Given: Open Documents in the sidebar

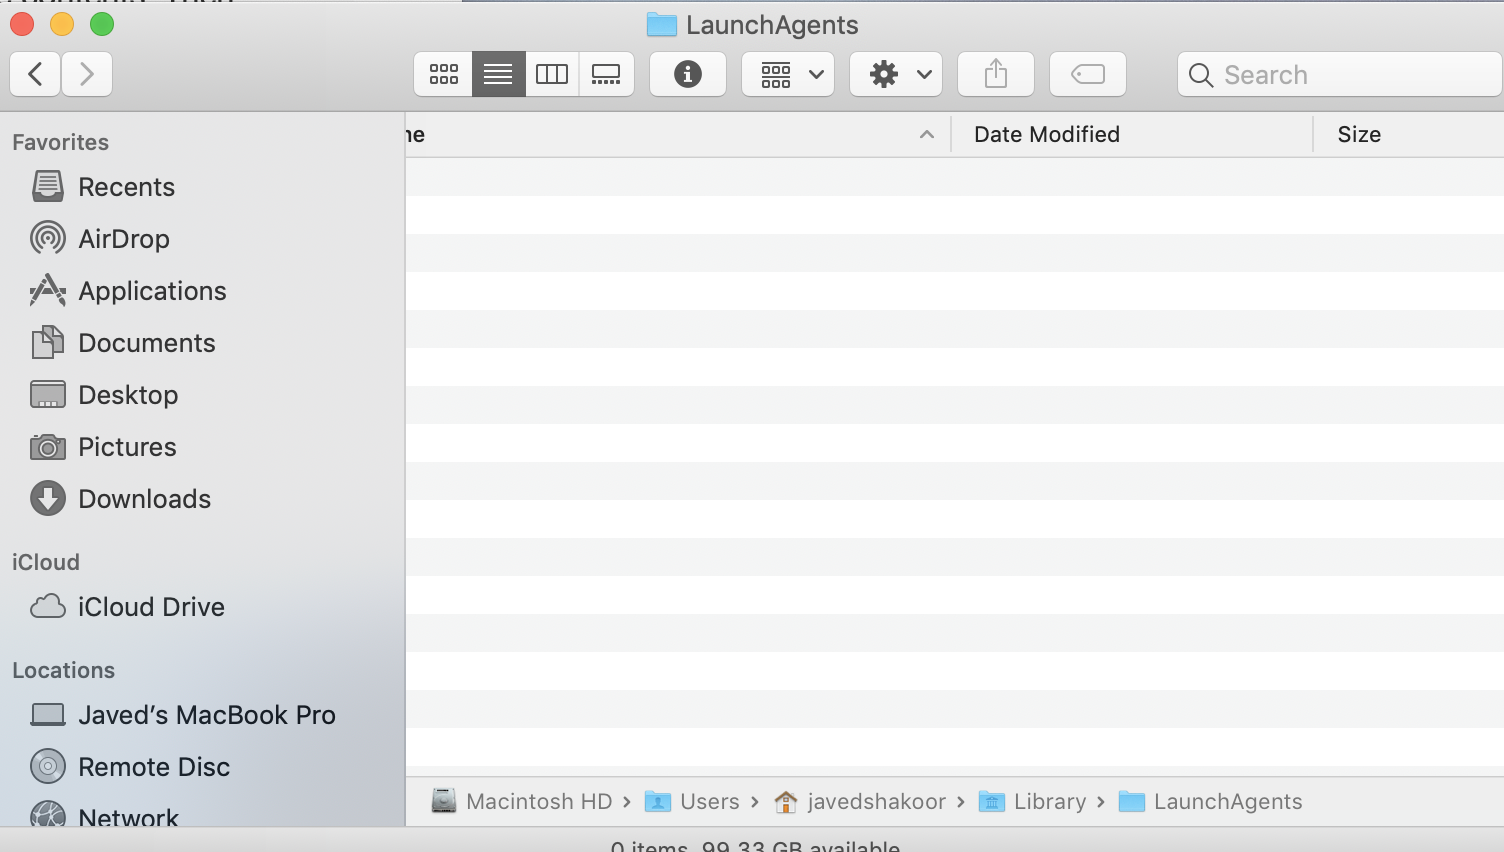Looking at the screenshot, I should (x=147, y=343).
